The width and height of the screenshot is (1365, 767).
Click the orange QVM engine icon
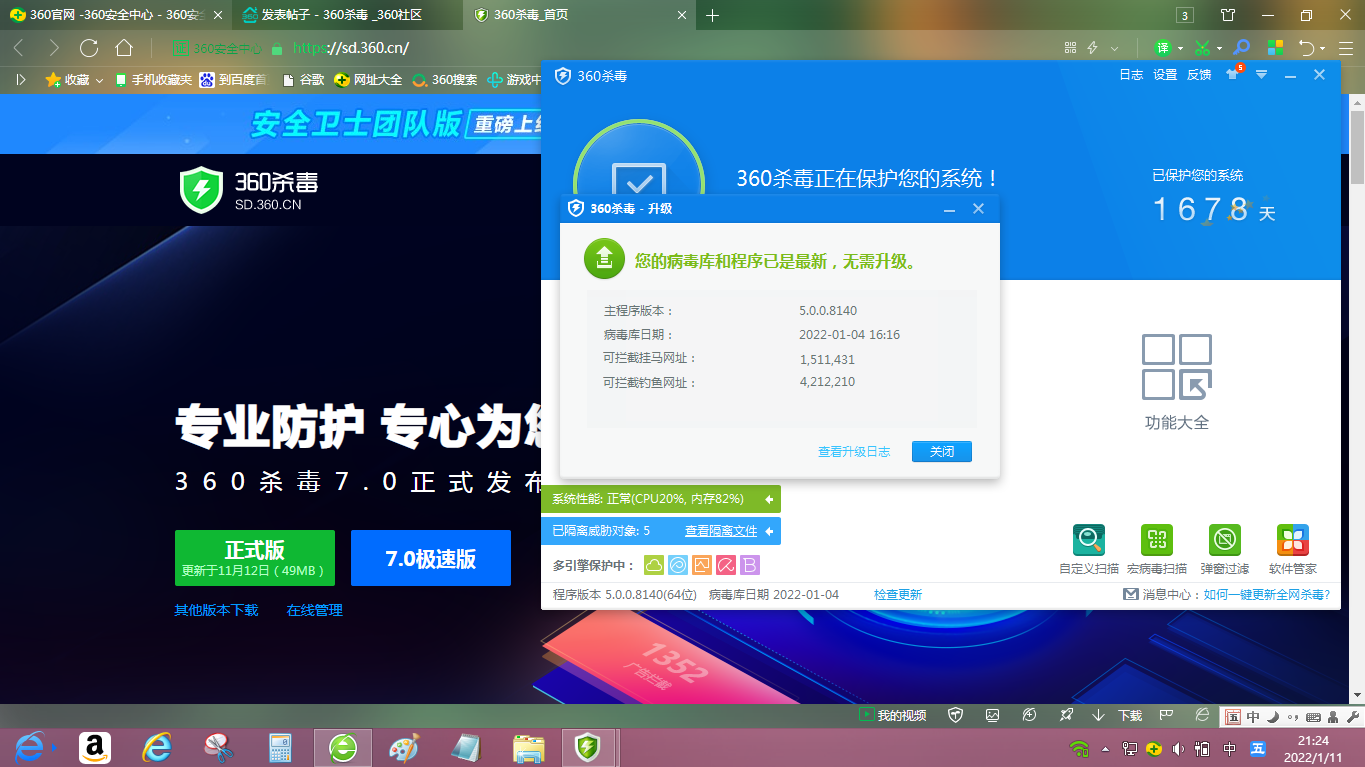pyautogui.click(x=702, y=565)
